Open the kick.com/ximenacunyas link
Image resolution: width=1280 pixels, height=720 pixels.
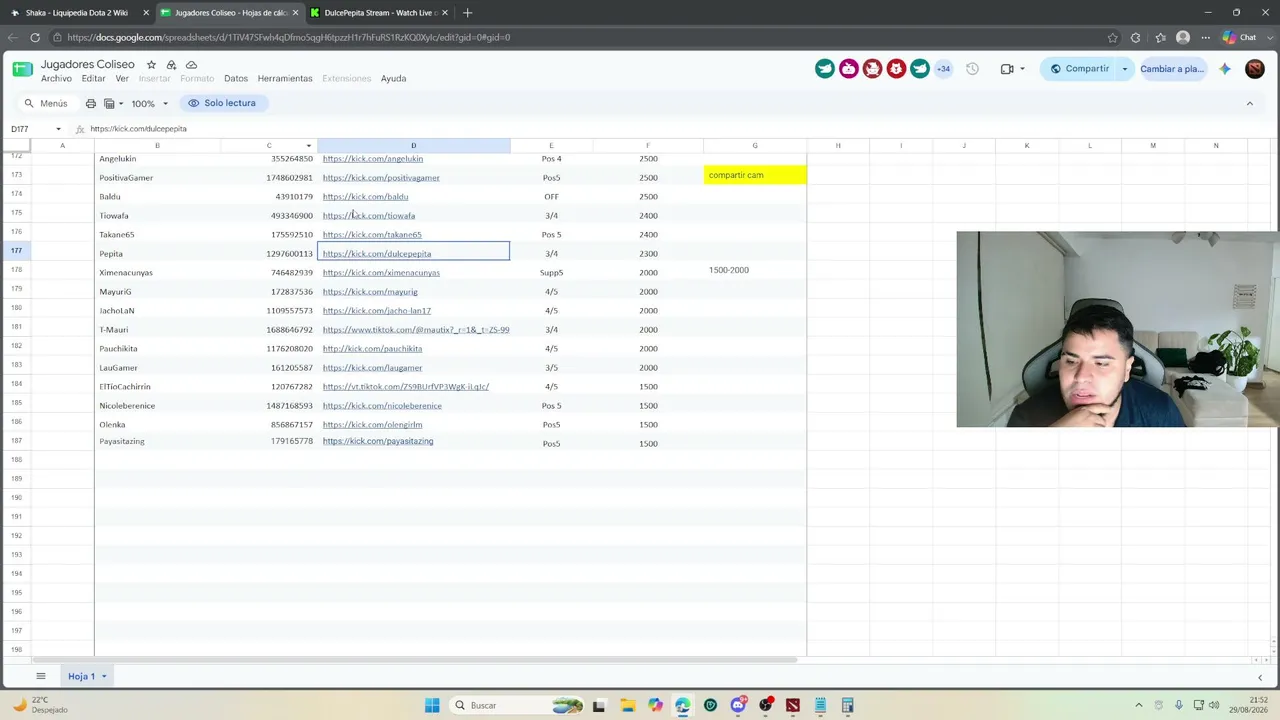click(x=381, y=273)
